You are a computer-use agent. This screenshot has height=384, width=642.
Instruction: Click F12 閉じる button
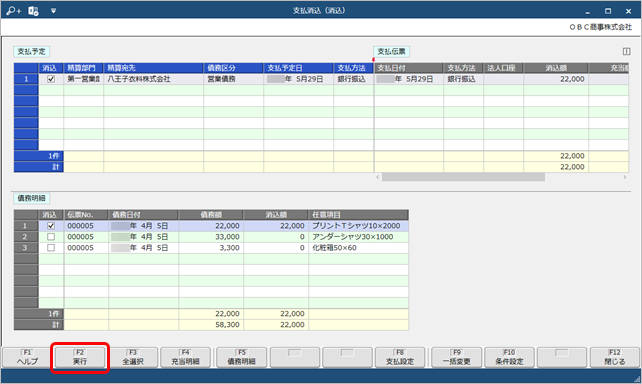point(615,357)
